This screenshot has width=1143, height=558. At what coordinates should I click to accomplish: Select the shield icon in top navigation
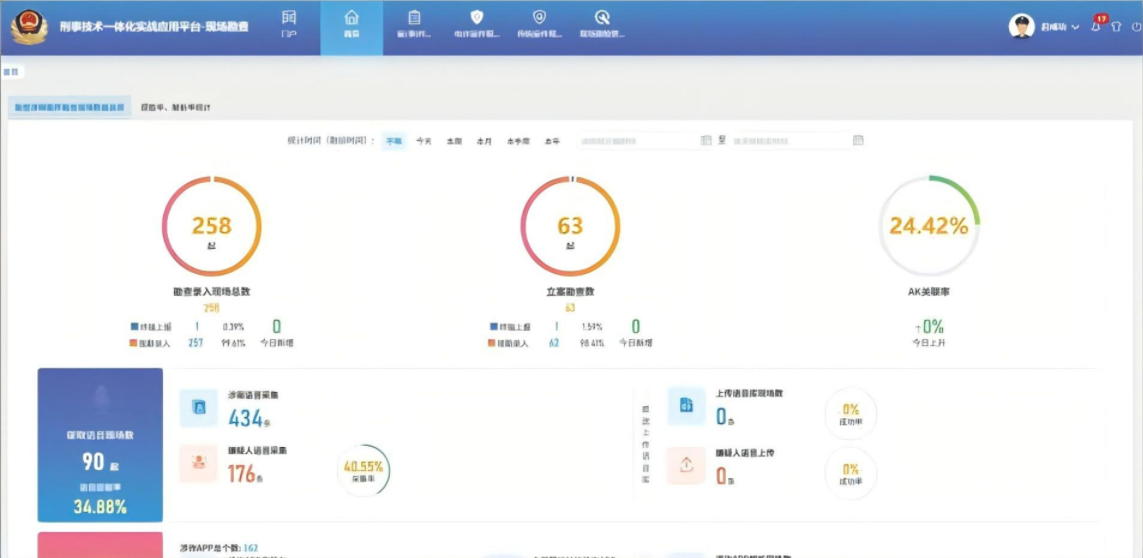coord(477,23)
